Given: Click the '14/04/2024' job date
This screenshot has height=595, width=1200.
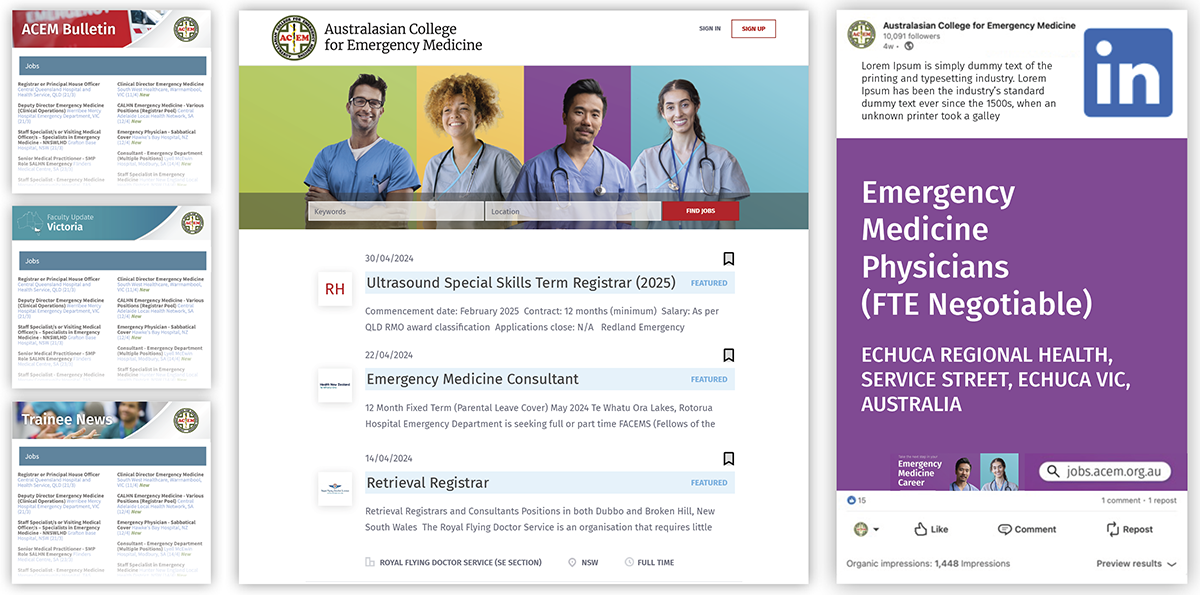Looking at the screenshot, I should pyautogui.click(x=389, y=458).
